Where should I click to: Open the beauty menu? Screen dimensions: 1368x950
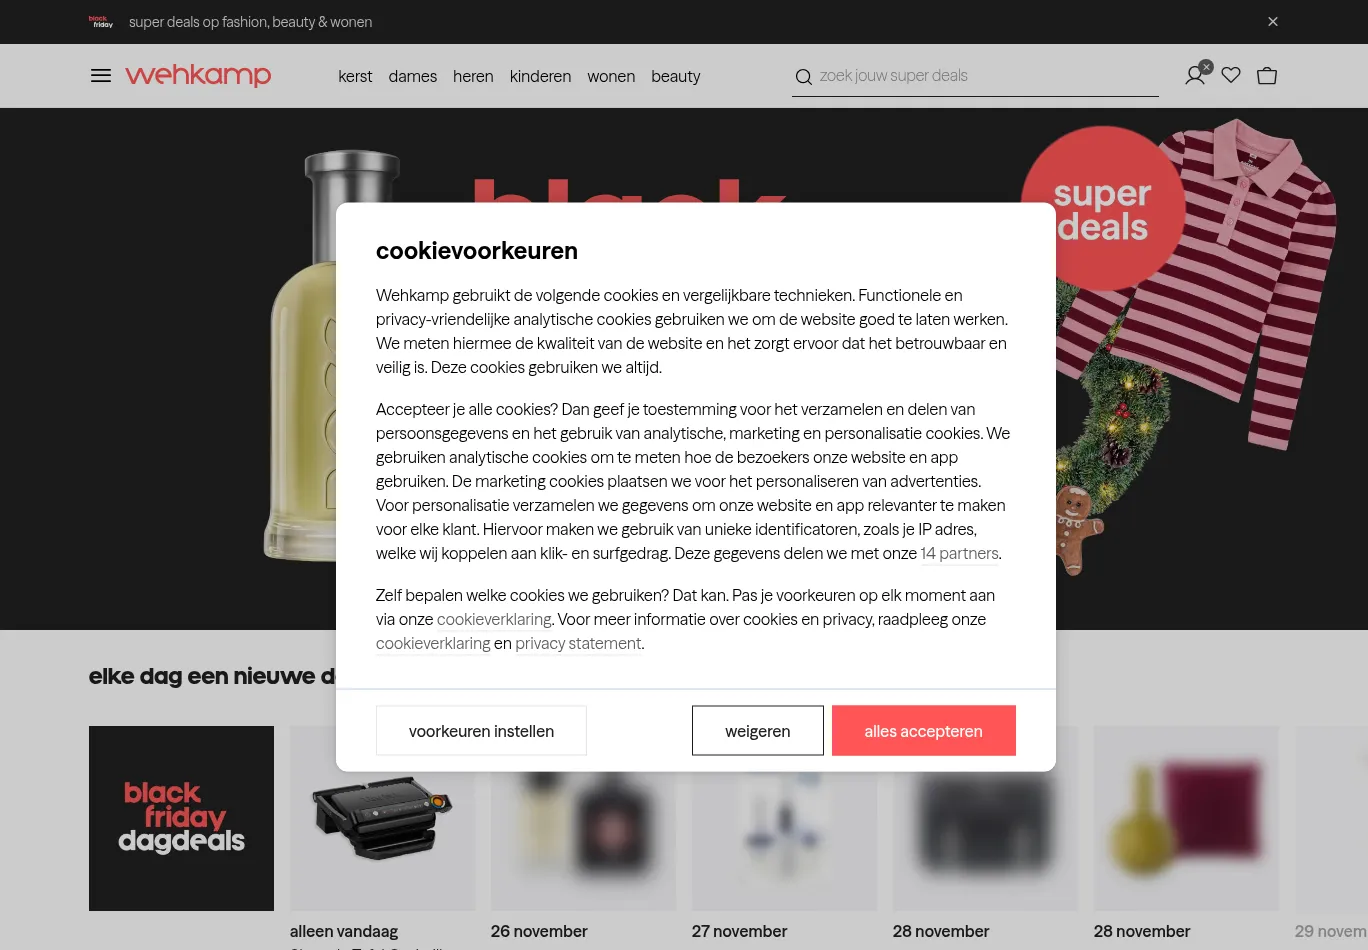click(x=676, y=76)
